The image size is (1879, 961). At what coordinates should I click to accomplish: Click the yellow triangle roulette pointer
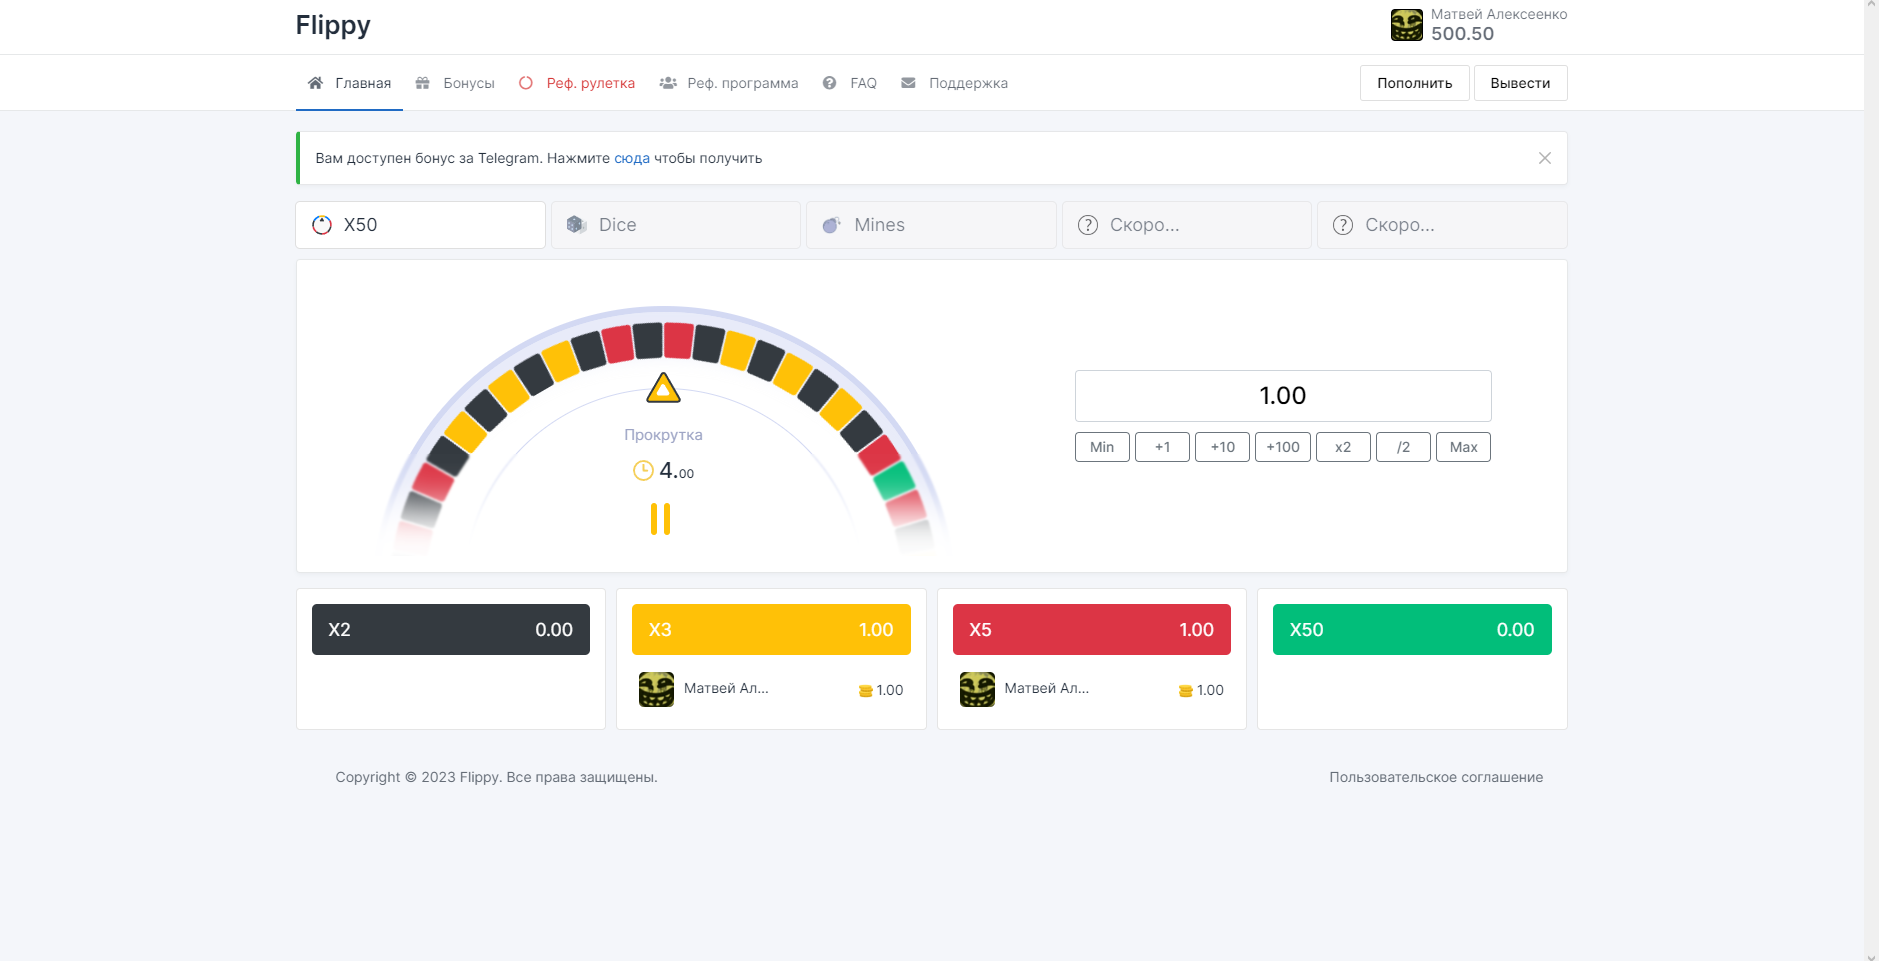click(663, 388)
